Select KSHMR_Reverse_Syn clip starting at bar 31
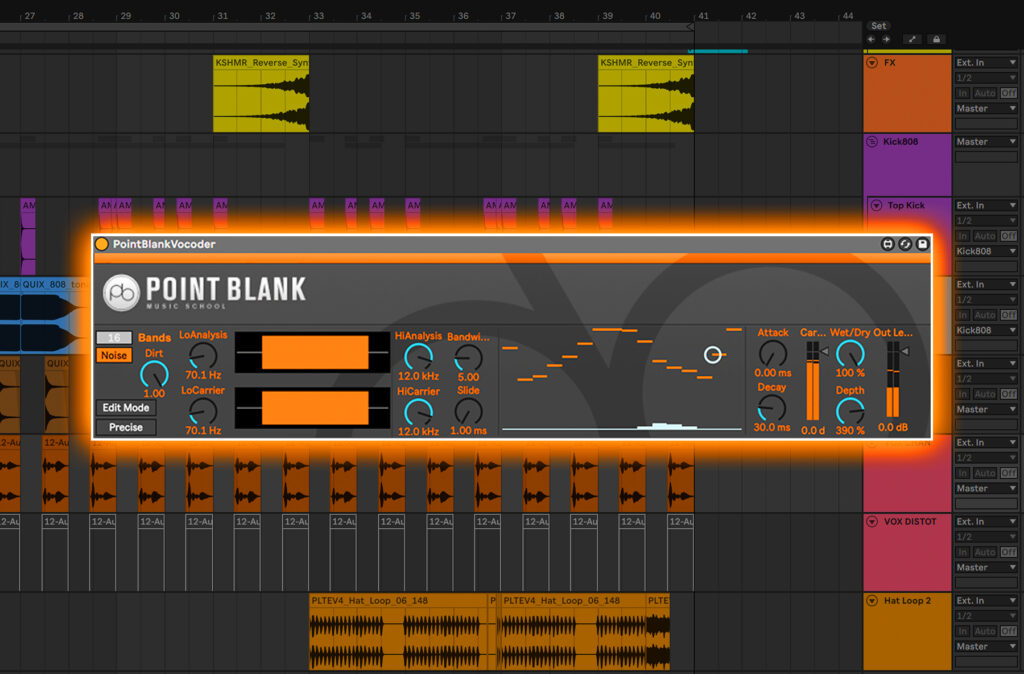Screen dimensions: 1024x674 pyautogui.click(x=261, y=94)
